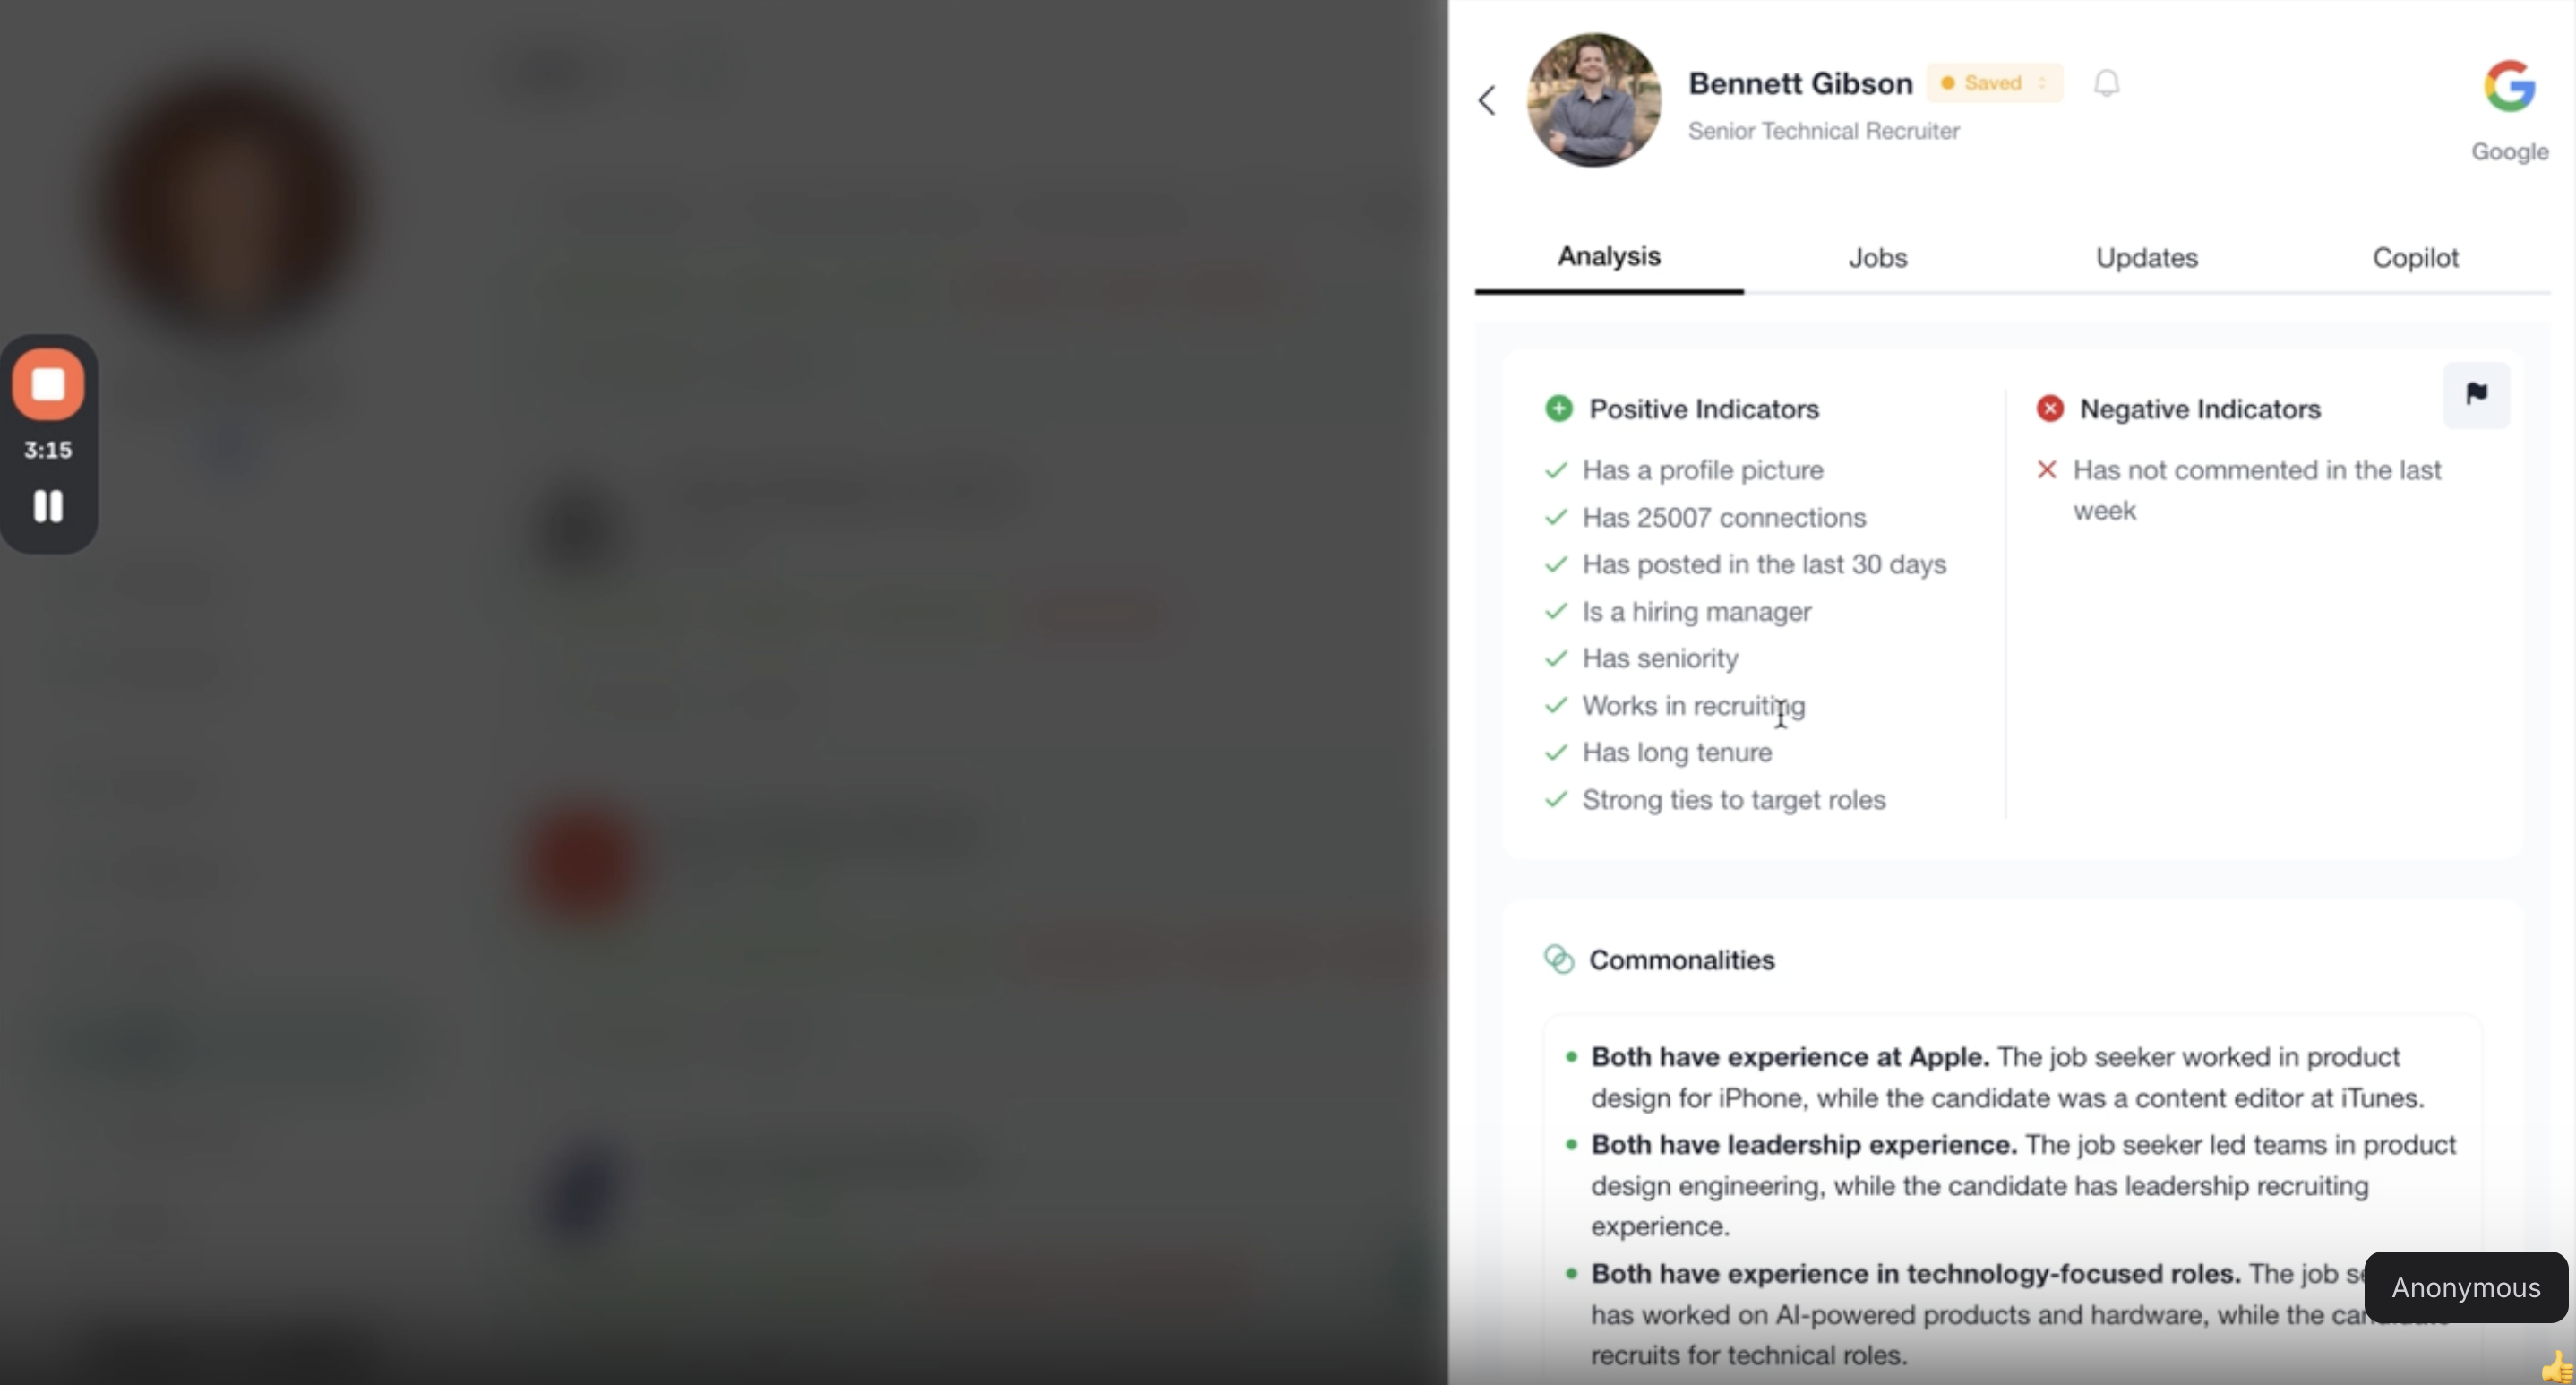Click the Senior Technical Recruiter subtitle
The height and width of the screenshot is (1385, 2576).
1823,131
